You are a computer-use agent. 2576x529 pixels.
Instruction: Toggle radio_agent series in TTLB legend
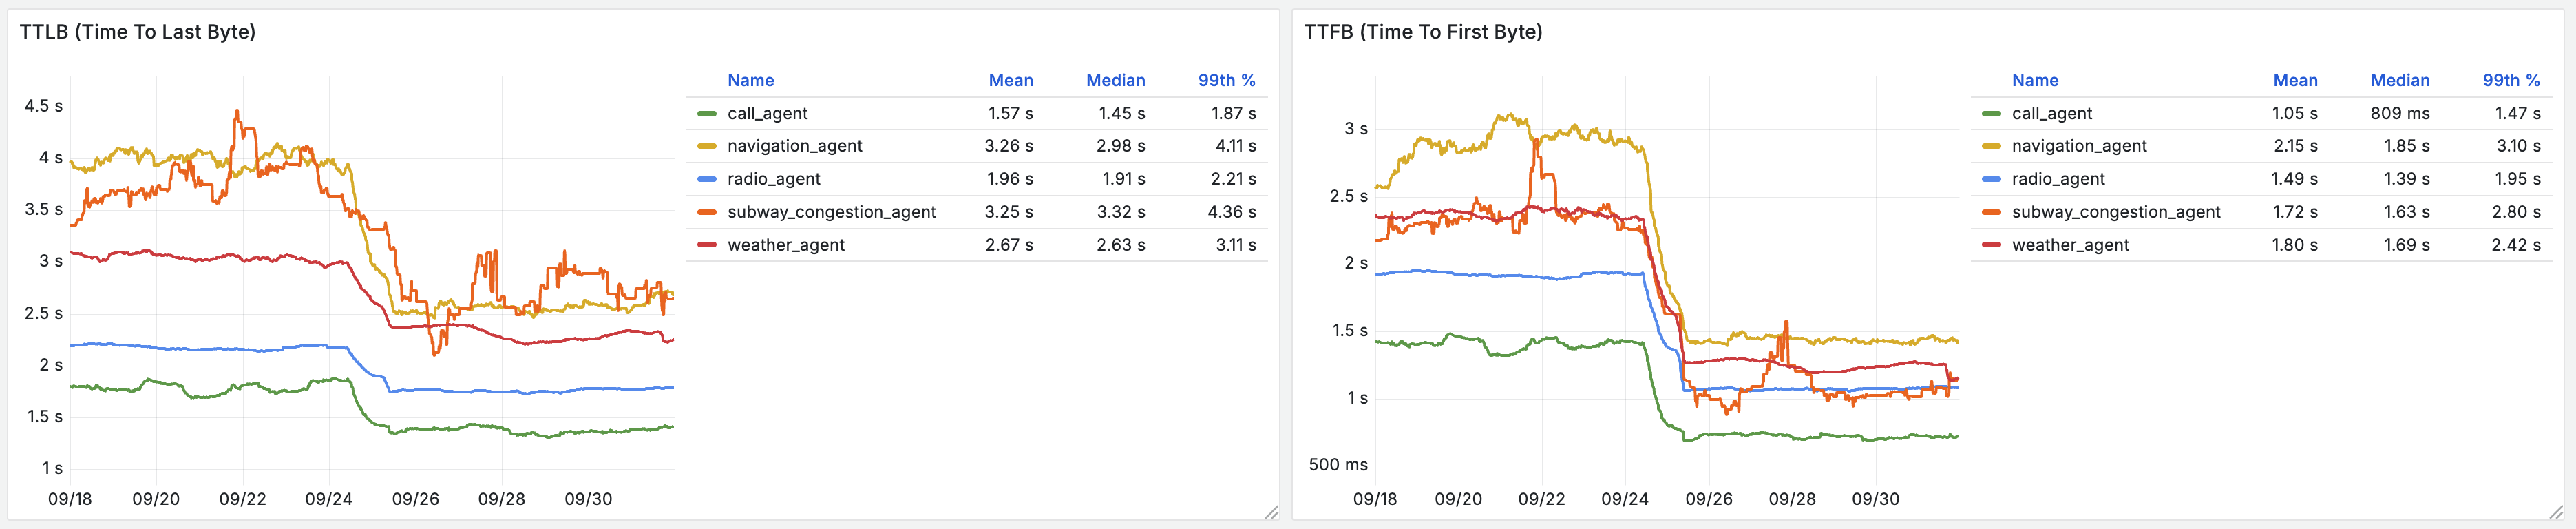pos(774,179)
